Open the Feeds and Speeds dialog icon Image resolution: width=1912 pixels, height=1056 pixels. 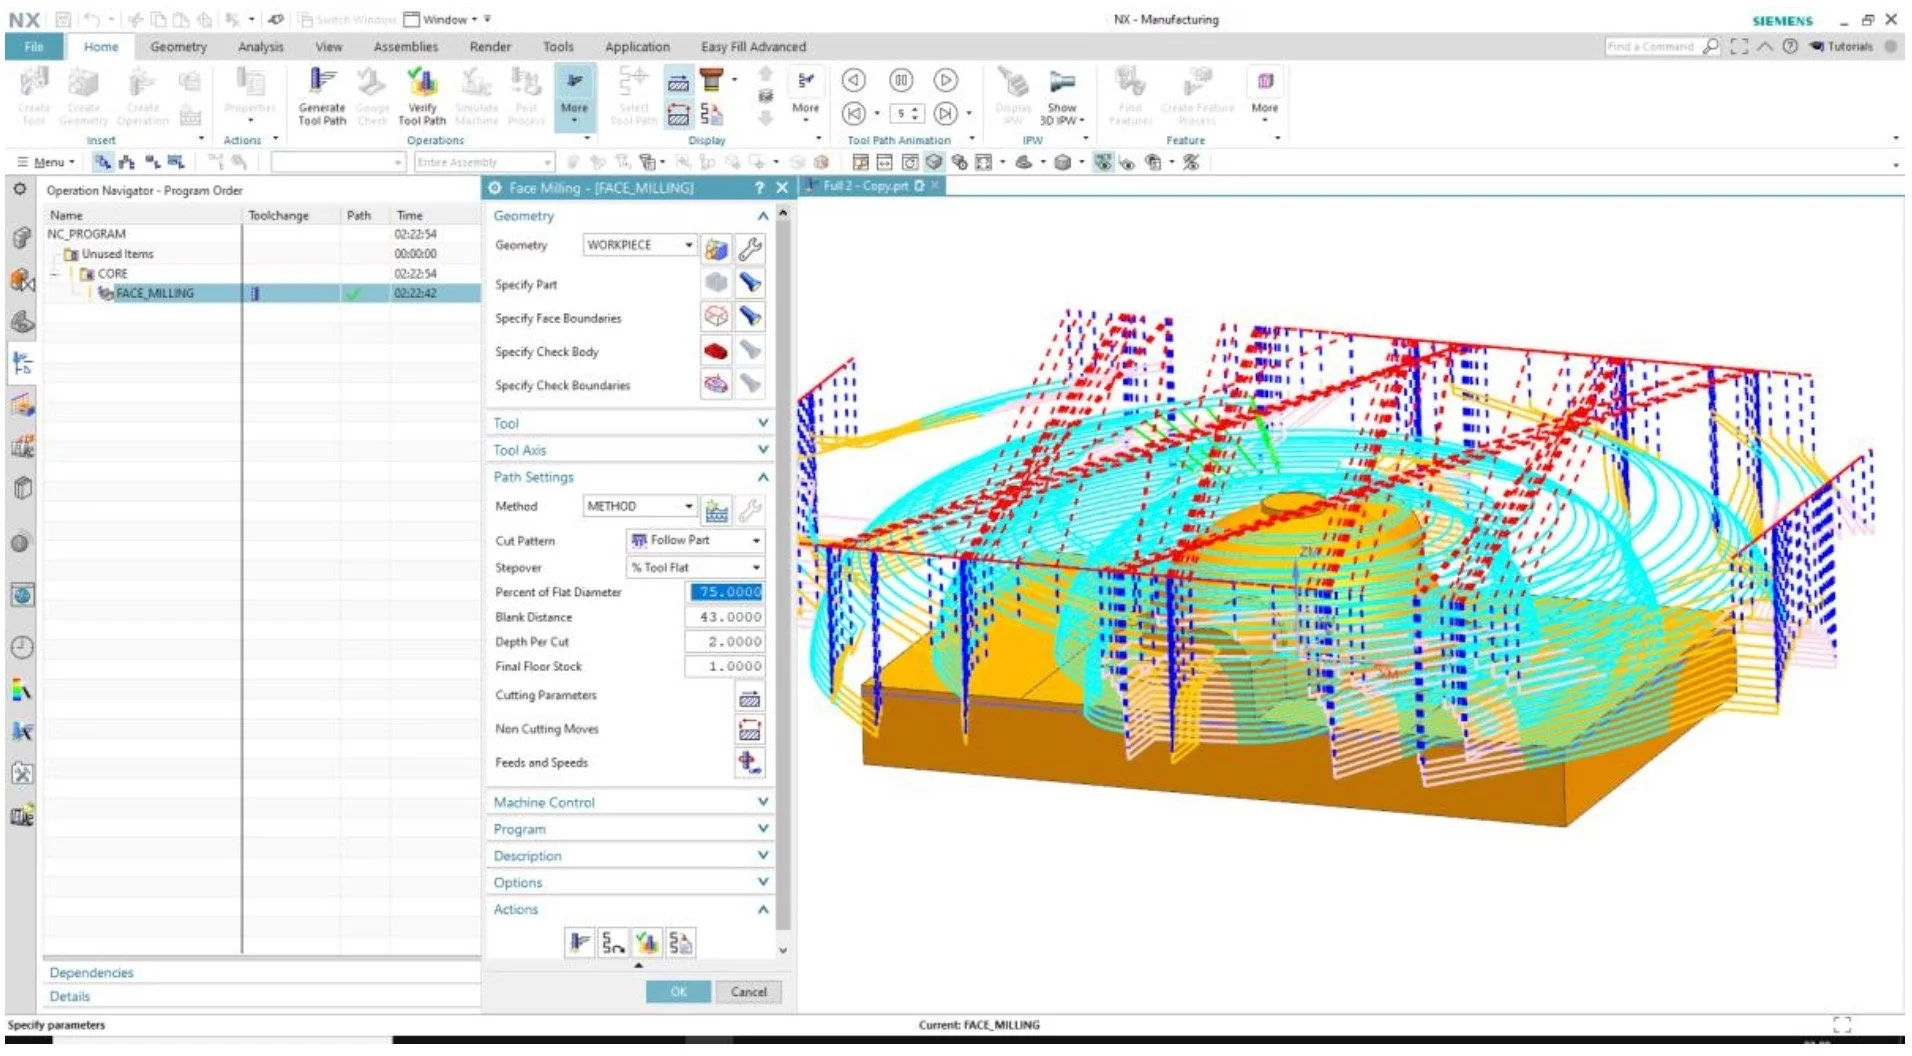[x=750, y=763]
